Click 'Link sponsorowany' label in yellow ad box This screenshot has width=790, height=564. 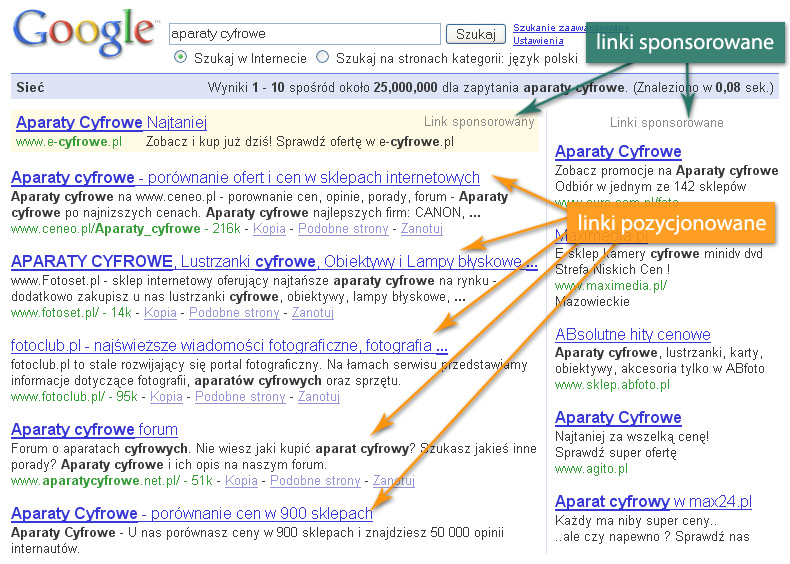pos(479,122)
